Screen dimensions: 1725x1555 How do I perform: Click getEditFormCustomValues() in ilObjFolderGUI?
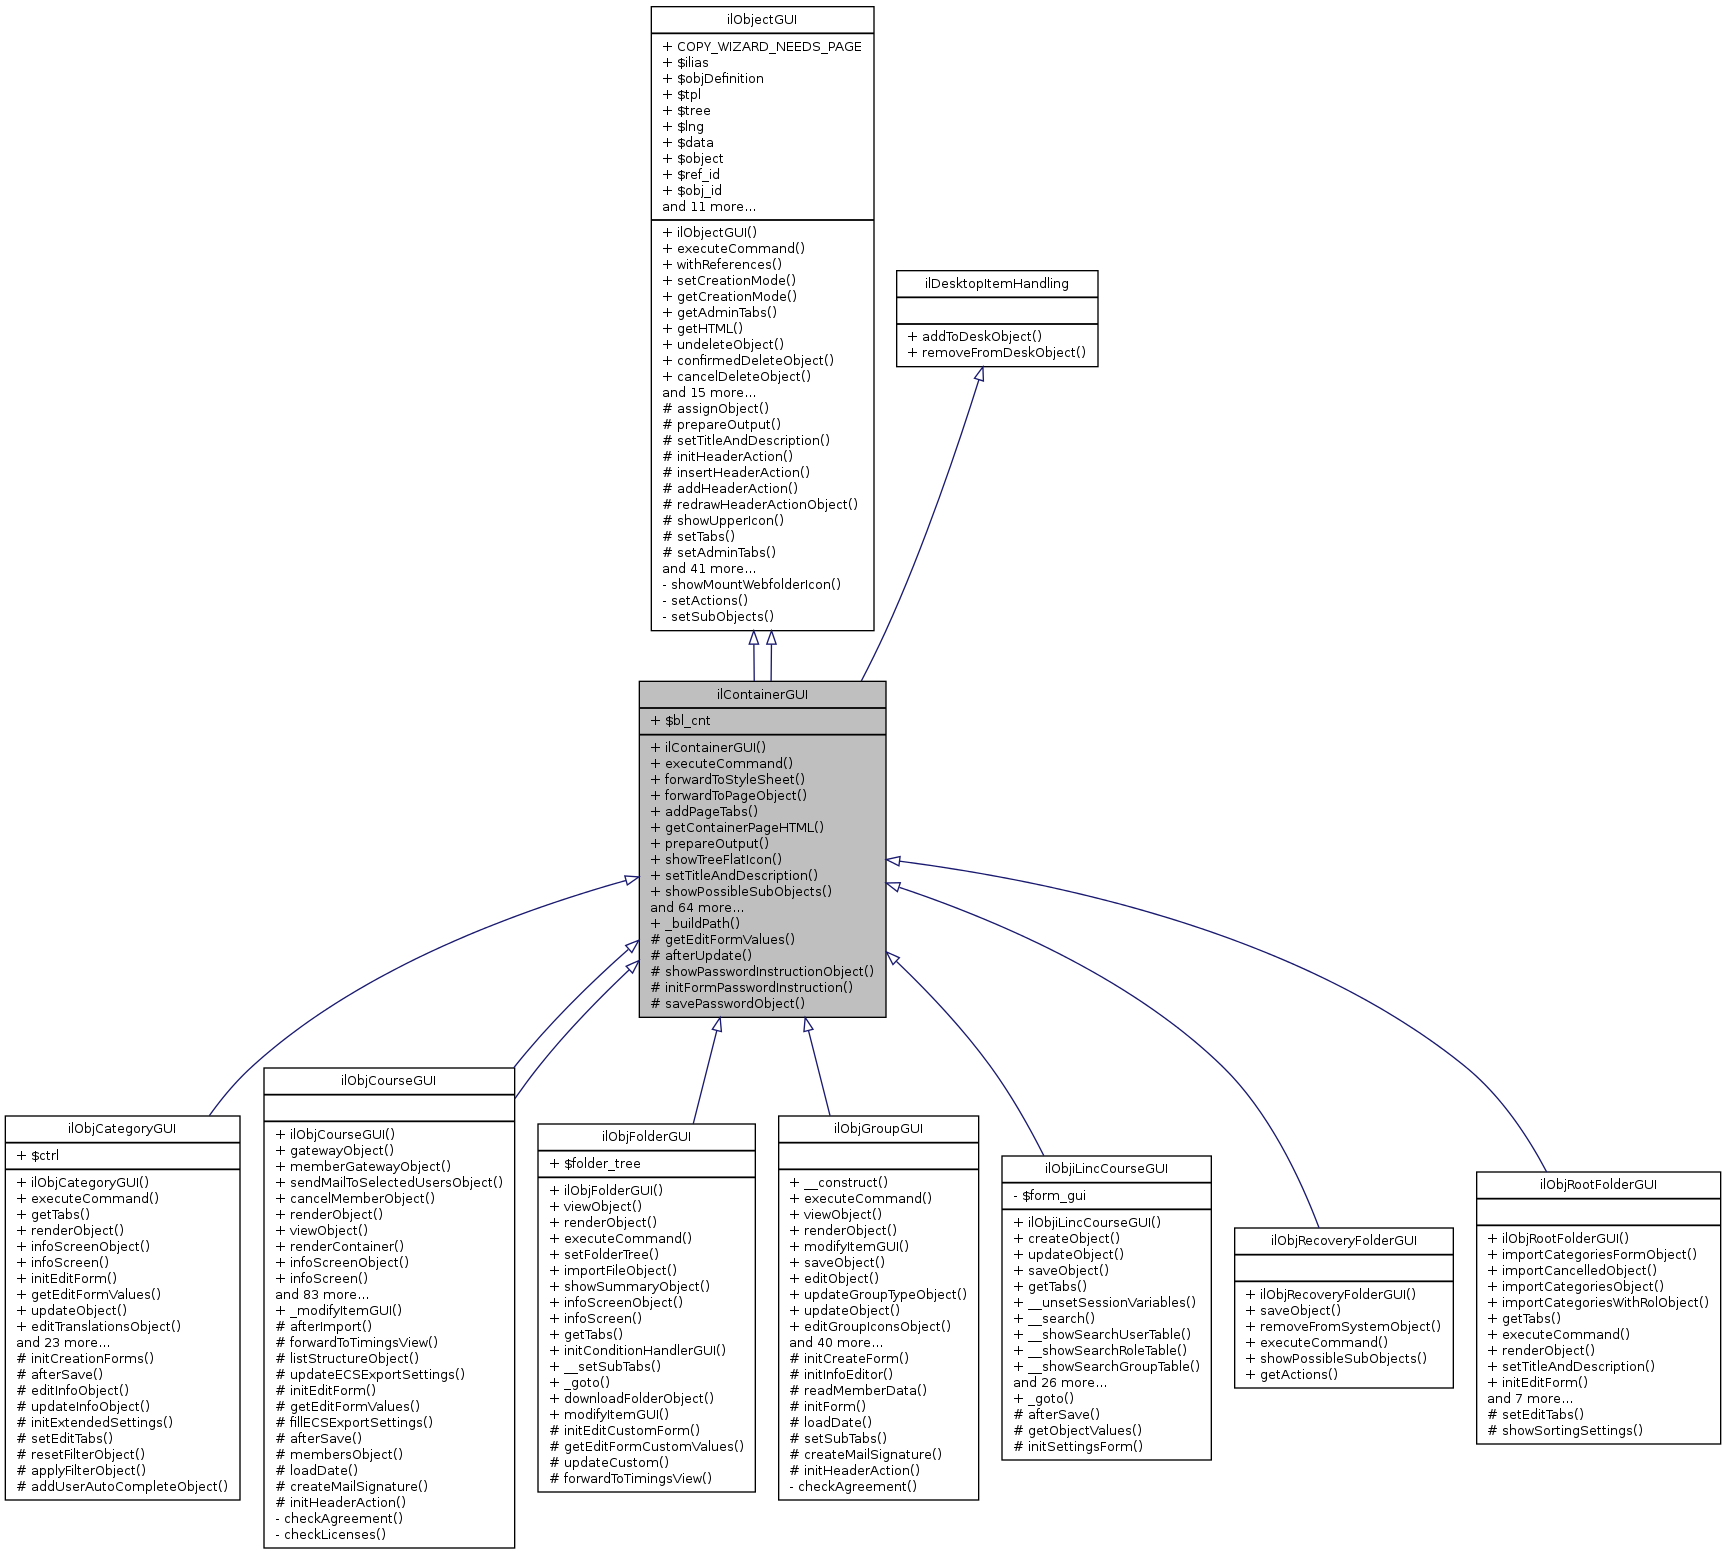(647, 1446)
